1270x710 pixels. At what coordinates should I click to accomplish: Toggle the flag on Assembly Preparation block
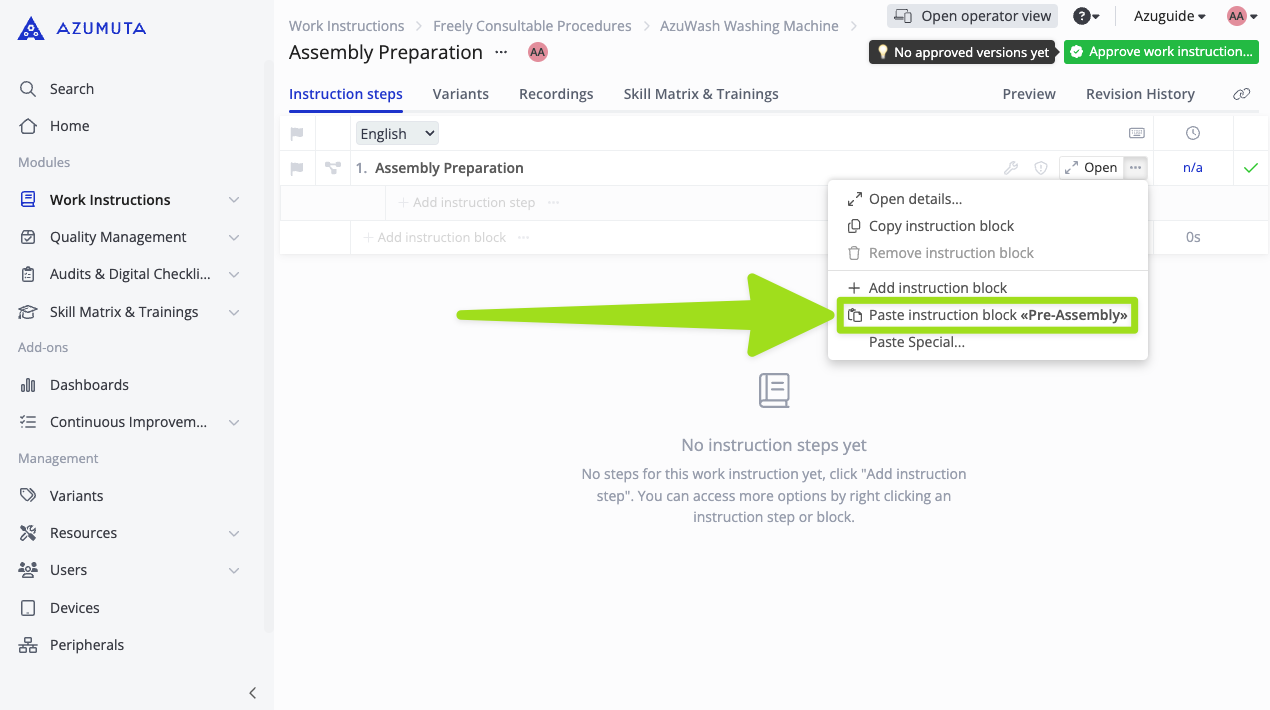(297, 168)
